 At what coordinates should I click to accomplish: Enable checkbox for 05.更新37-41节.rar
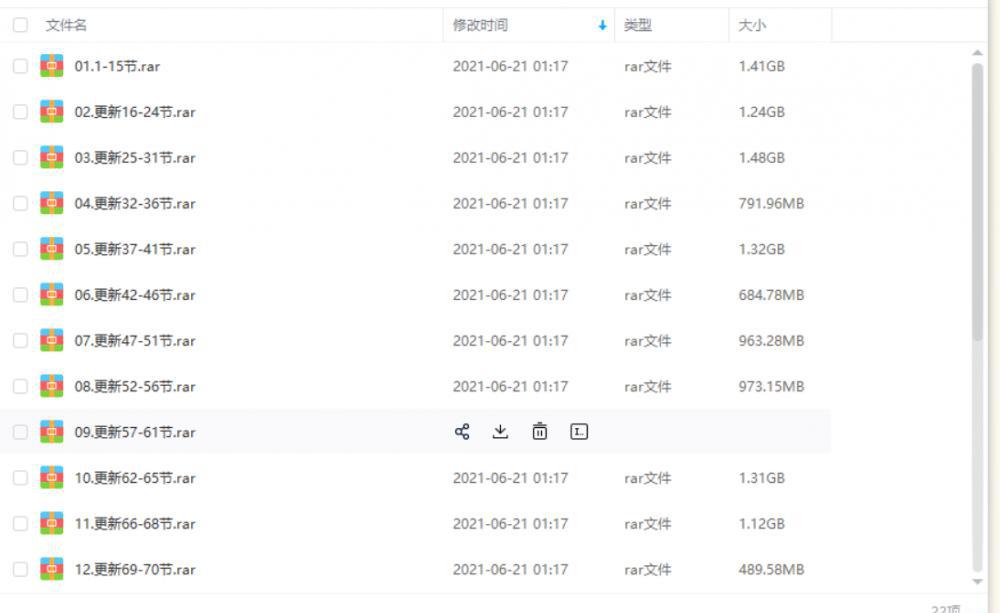[x=20, y=249]
